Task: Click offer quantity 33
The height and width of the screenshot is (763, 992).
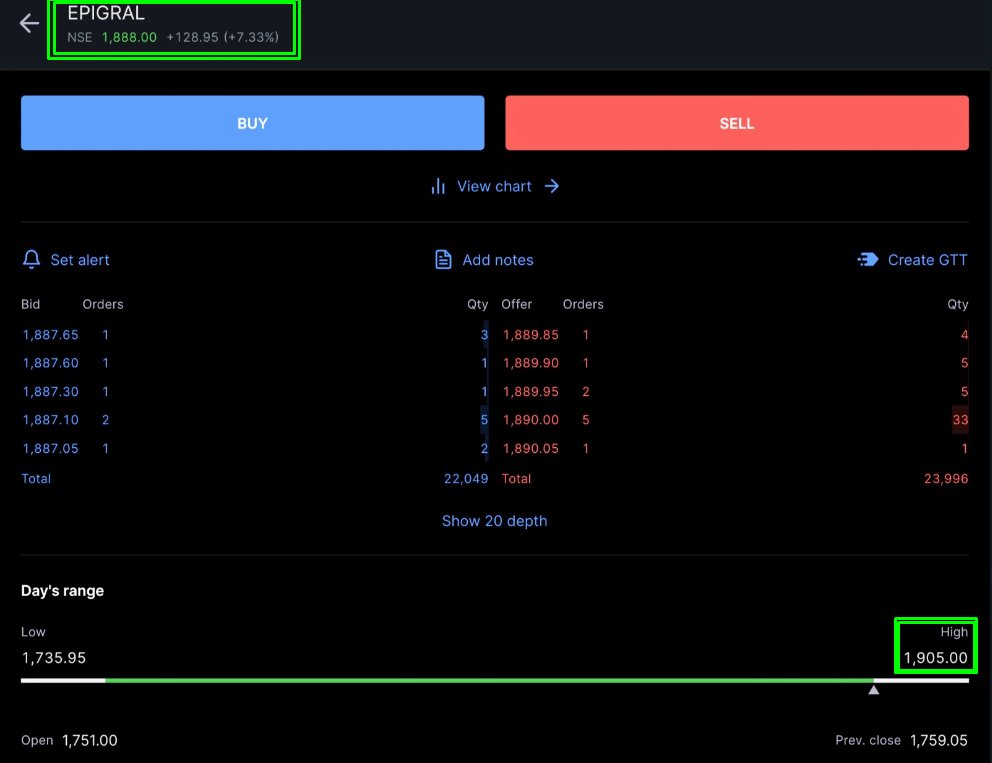Action: (960, 420)
